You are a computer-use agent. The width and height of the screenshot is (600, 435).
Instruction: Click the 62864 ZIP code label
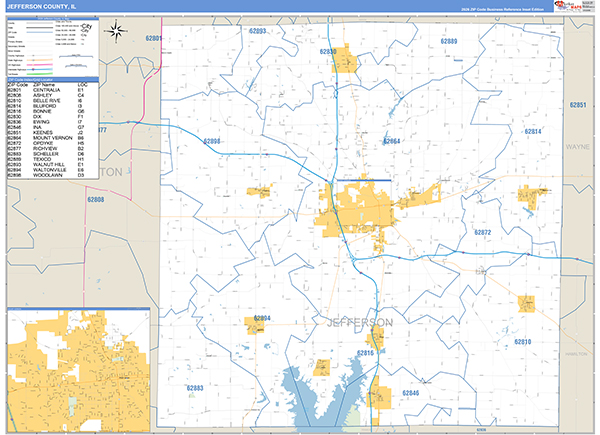pyautogui.click(x=391, y=142)
